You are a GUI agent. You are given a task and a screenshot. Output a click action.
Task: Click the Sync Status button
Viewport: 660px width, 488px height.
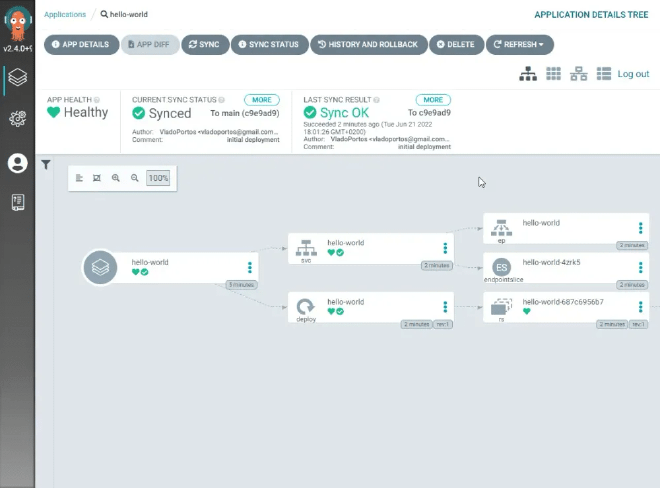[269, 45]
